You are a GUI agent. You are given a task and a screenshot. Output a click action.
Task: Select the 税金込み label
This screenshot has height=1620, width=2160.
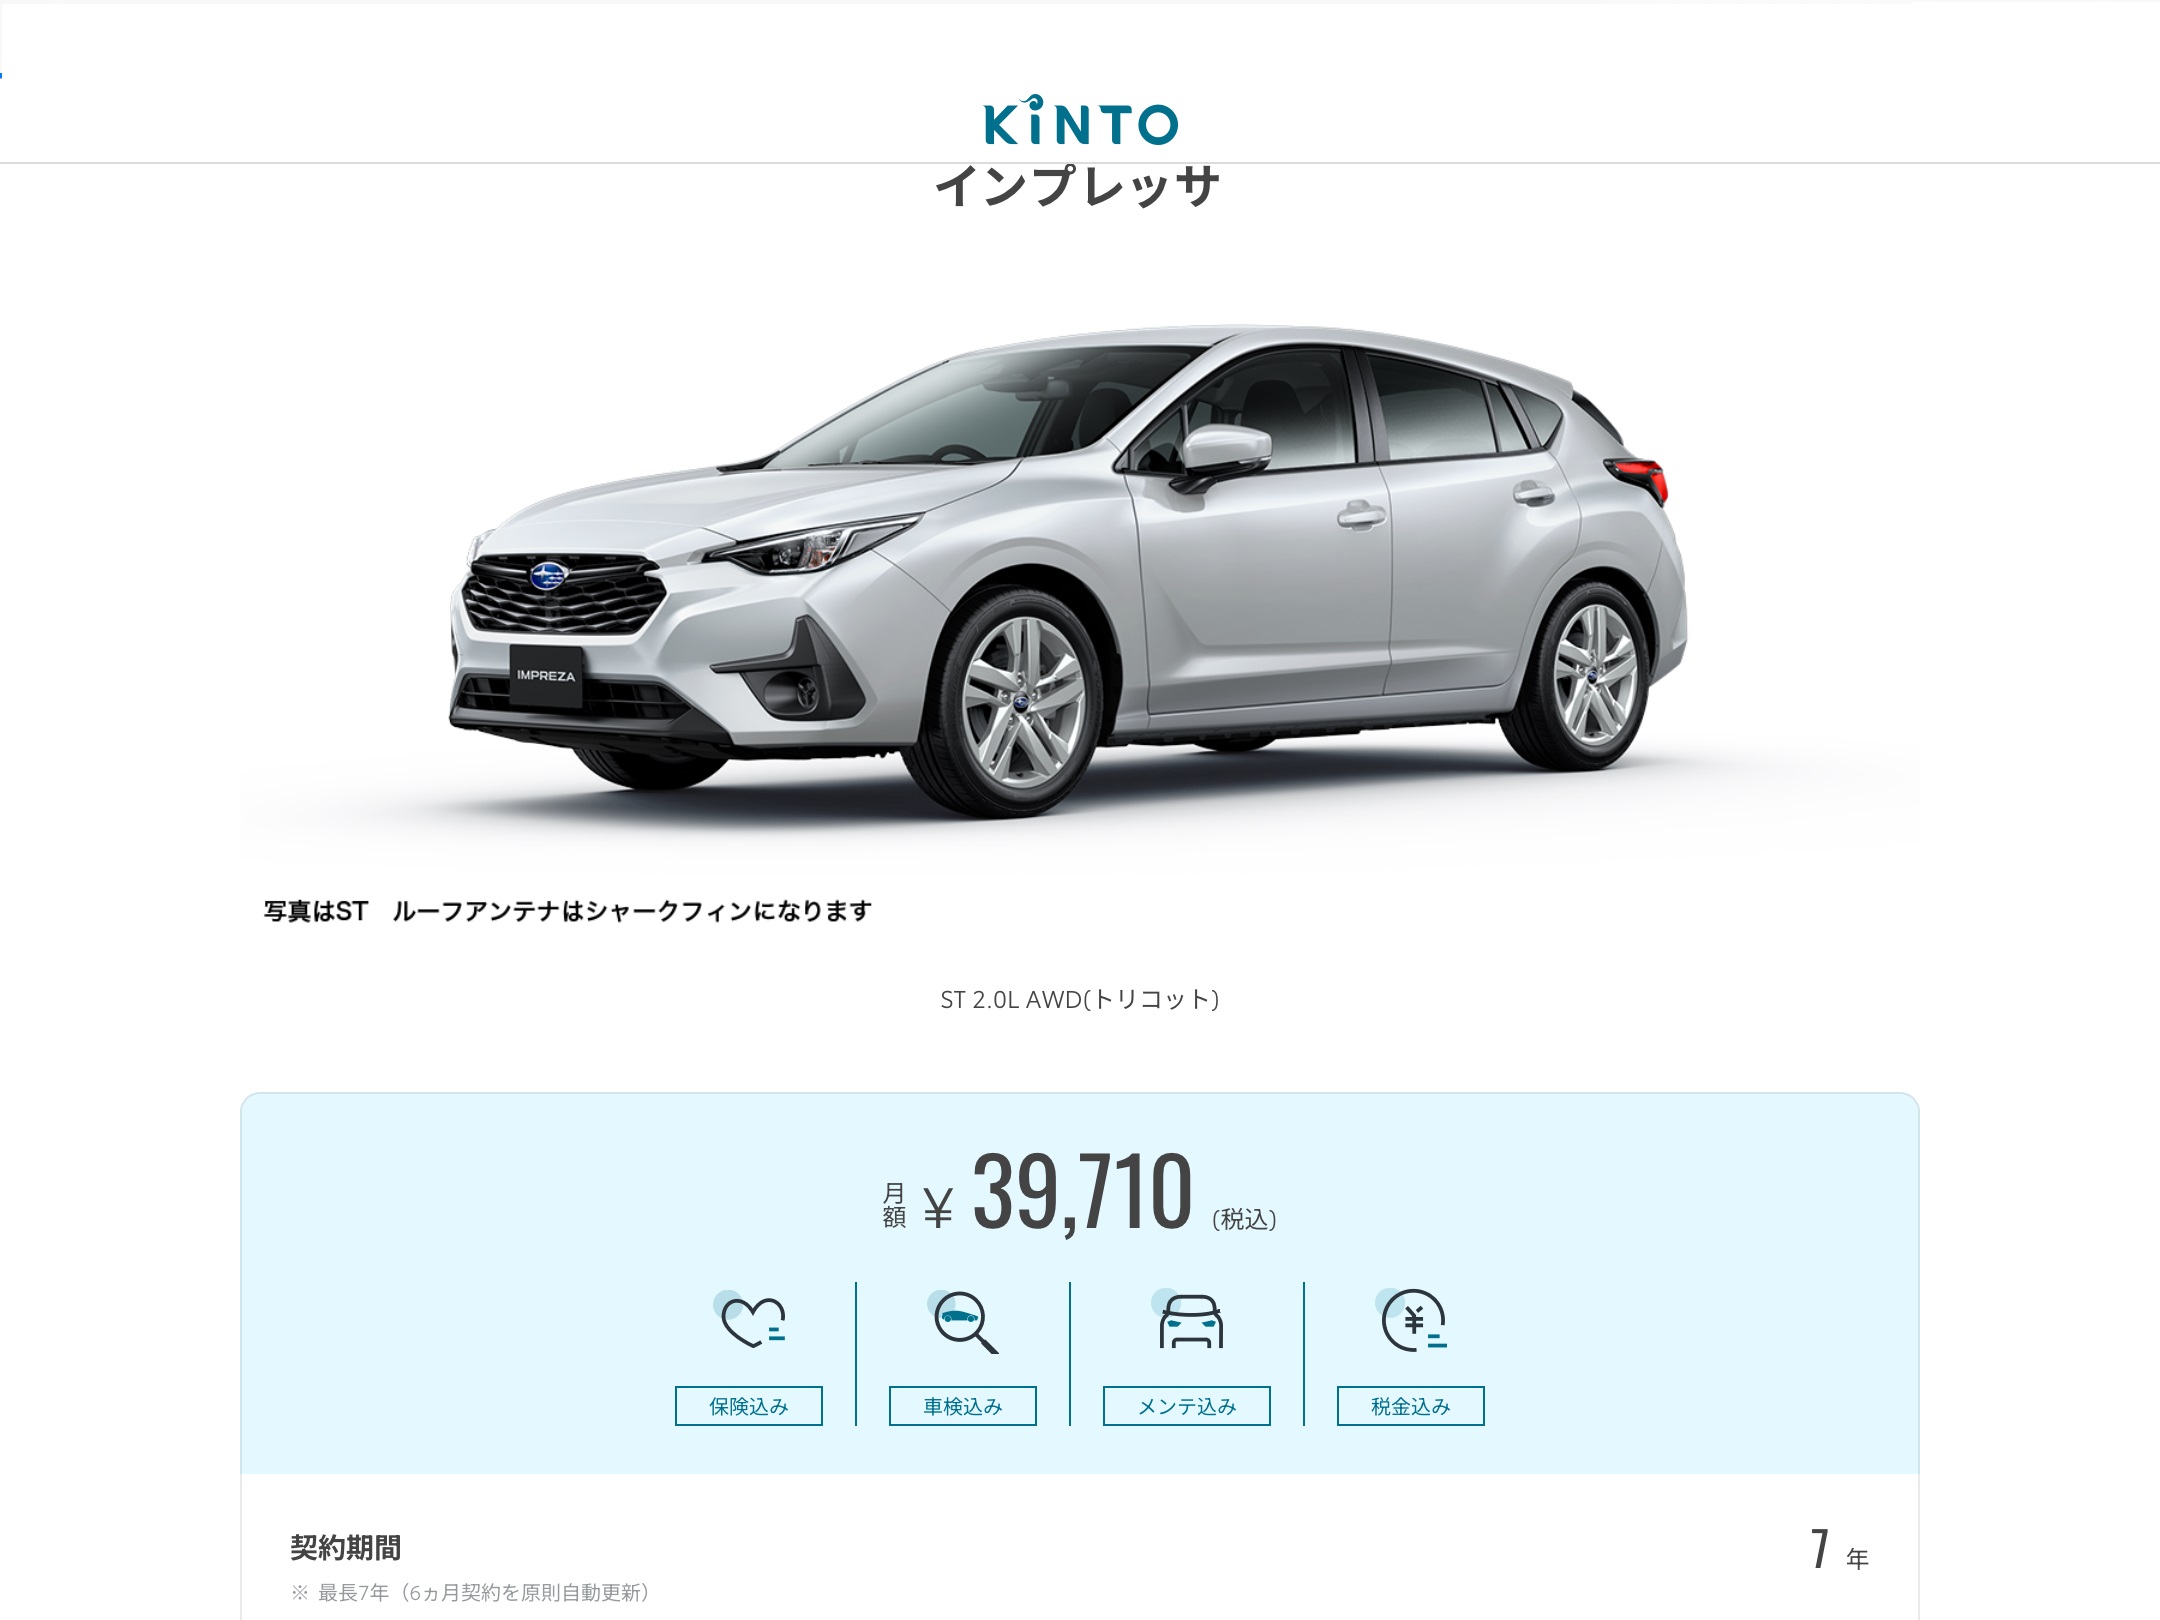coord(1411,1406)
